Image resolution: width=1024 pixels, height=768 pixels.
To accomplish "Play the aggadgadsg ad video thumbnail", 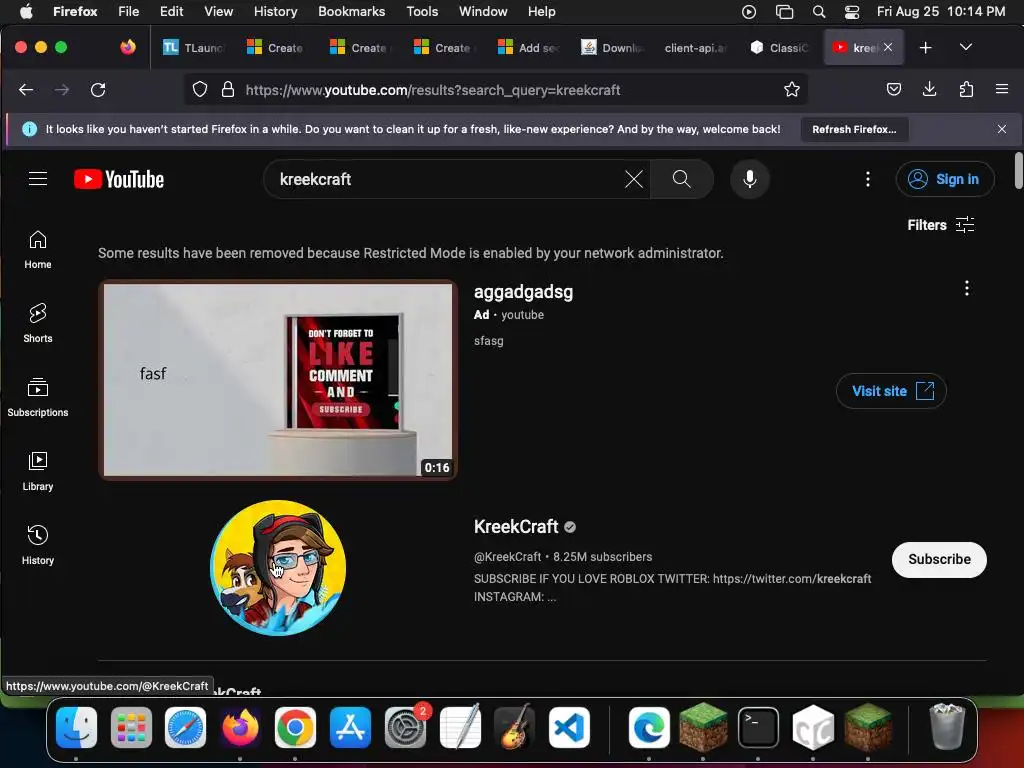I will 278,380.
